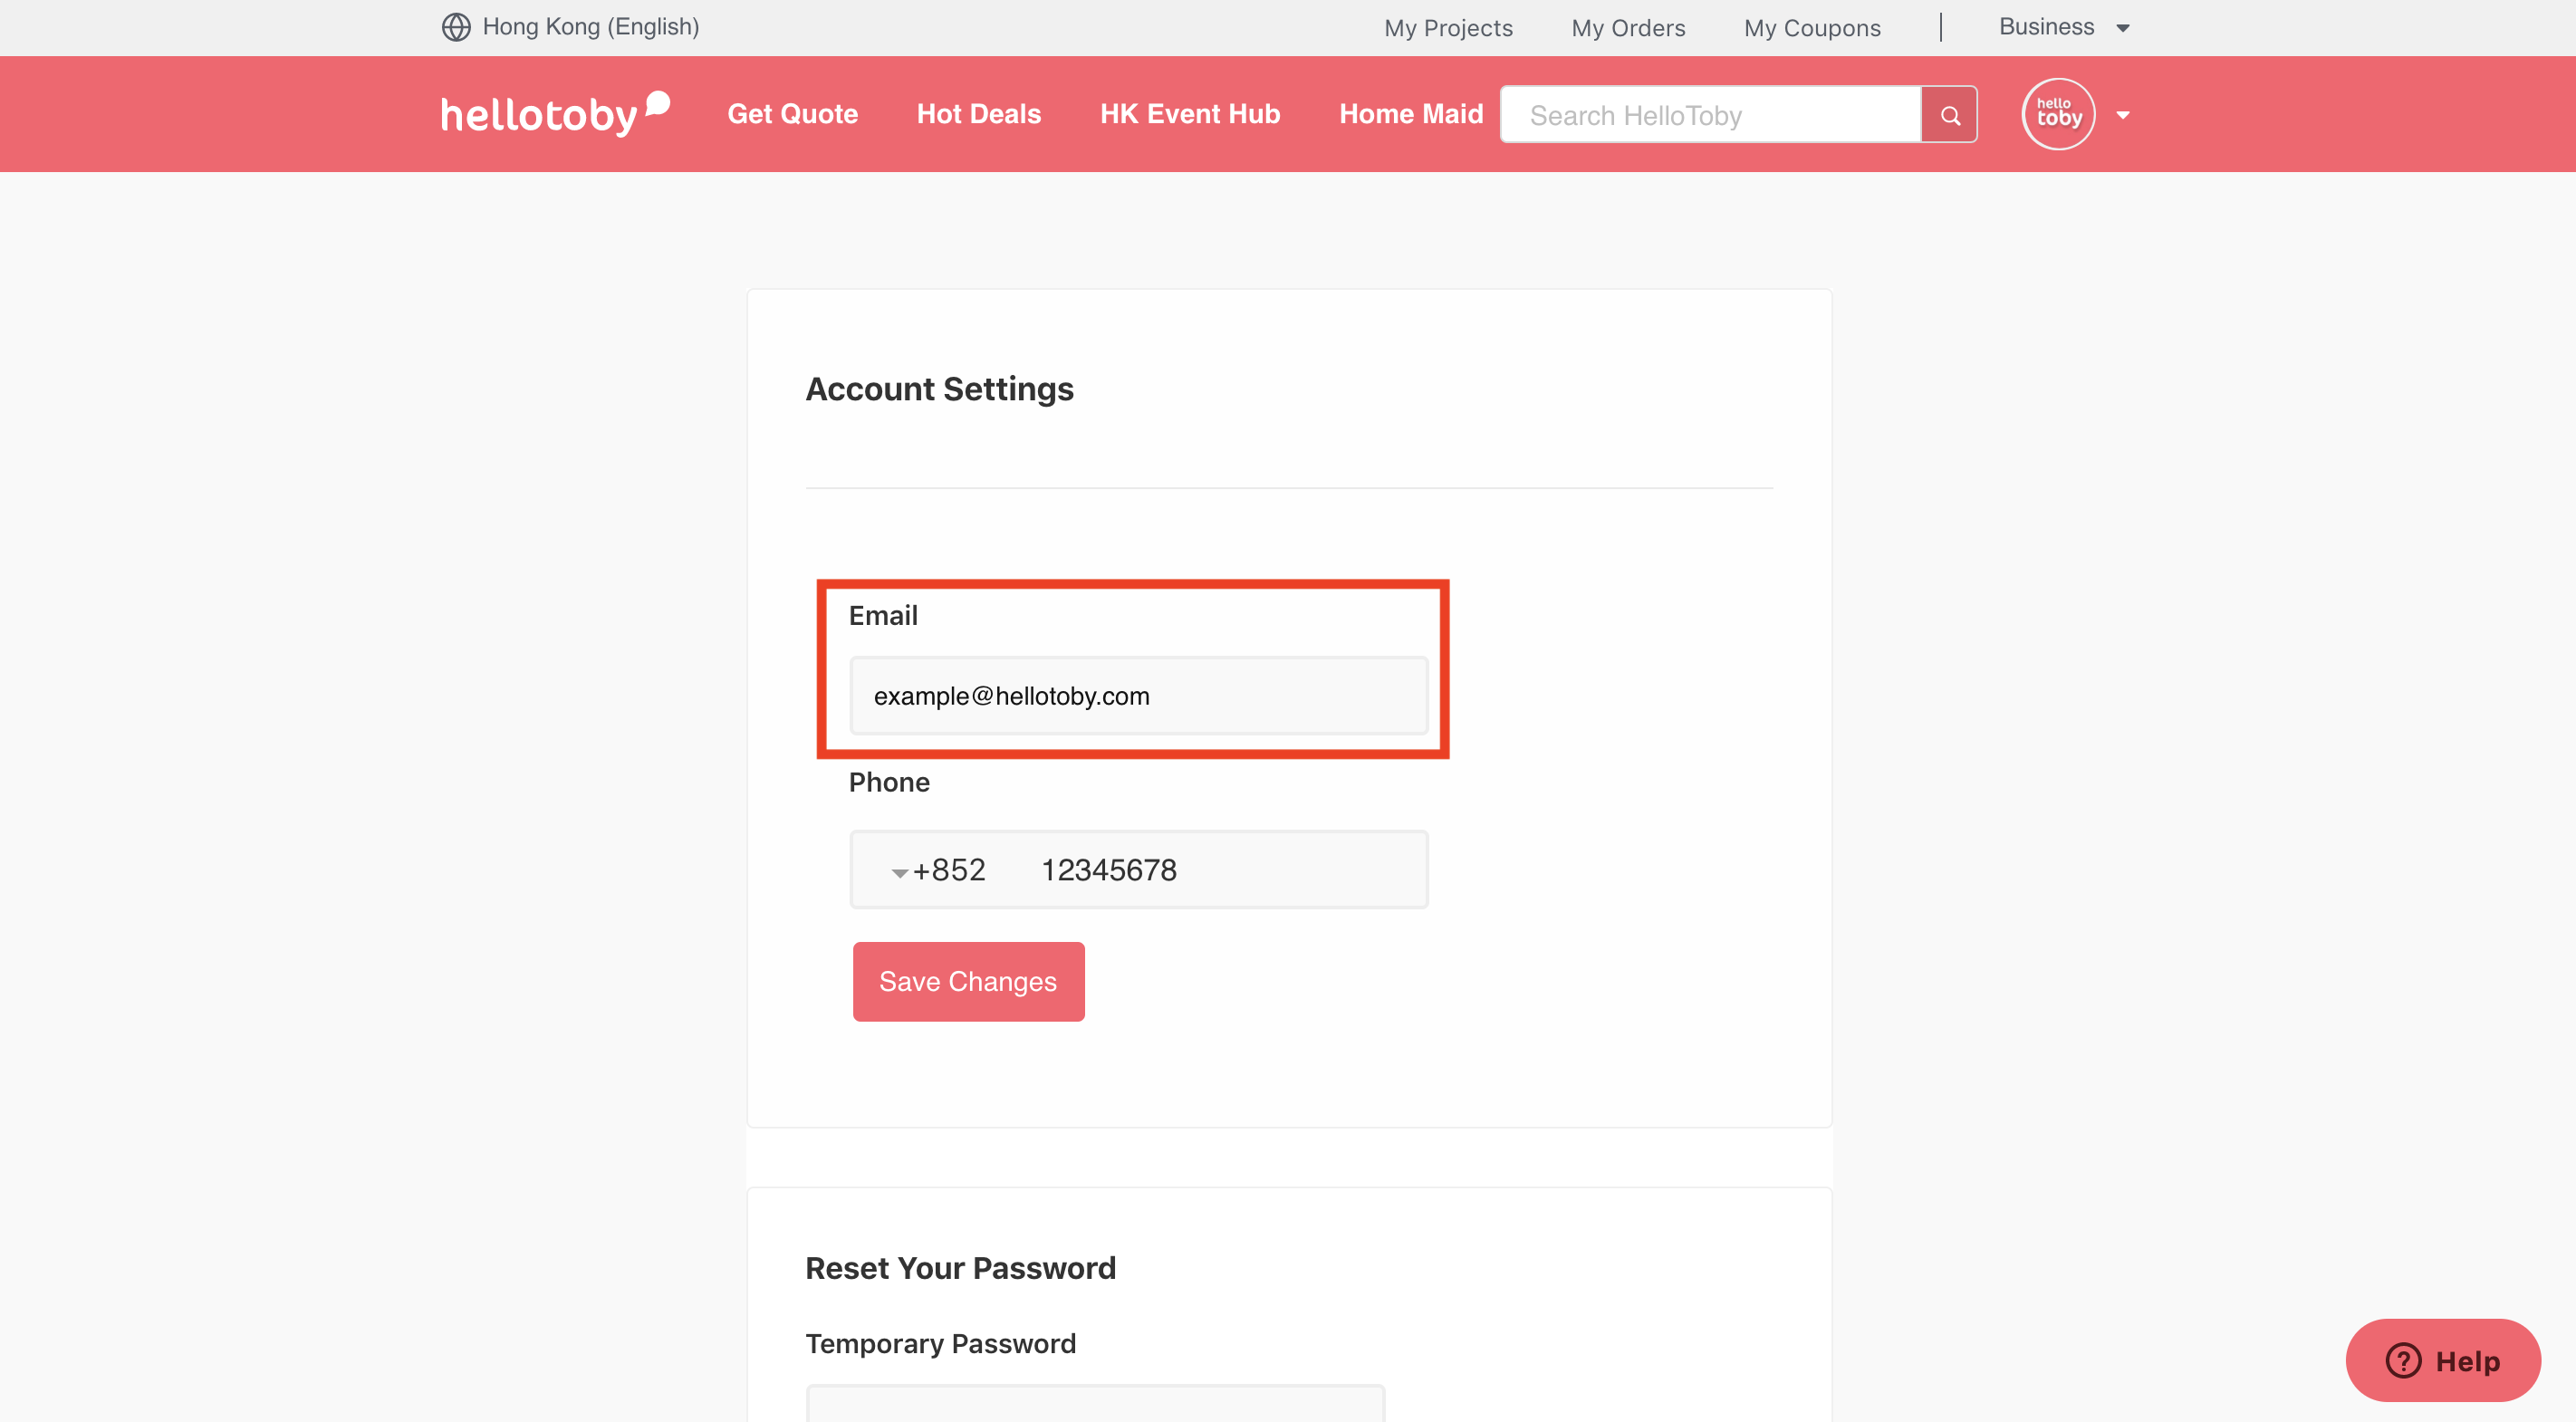2576x1422 pixels.
Task: Click the Phone label
Action: (889, 782)
